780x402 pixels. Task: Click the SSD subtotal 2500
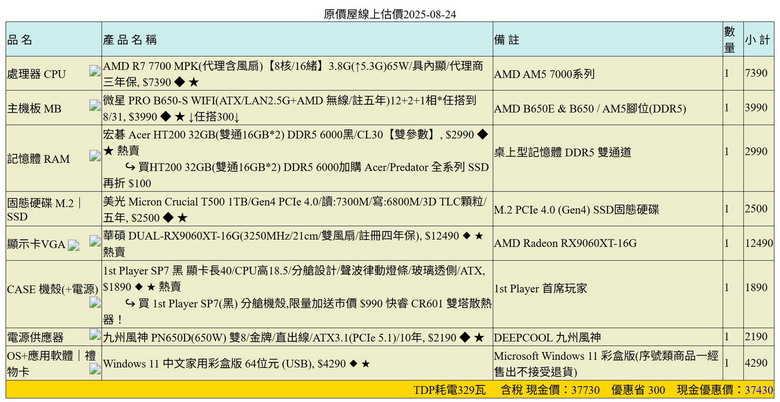pos(756,209)
